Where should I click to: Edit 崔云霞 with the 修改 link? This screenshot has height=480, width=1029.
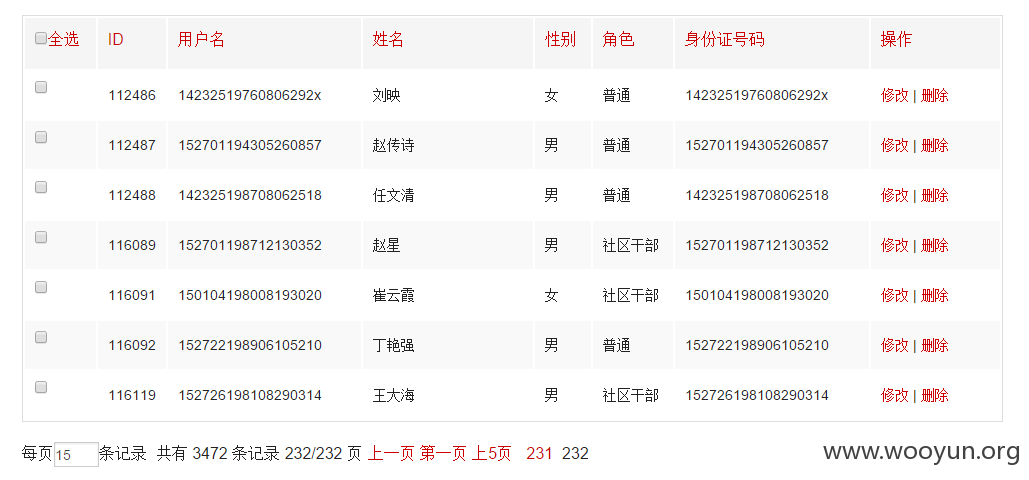(x=894, y=295)
